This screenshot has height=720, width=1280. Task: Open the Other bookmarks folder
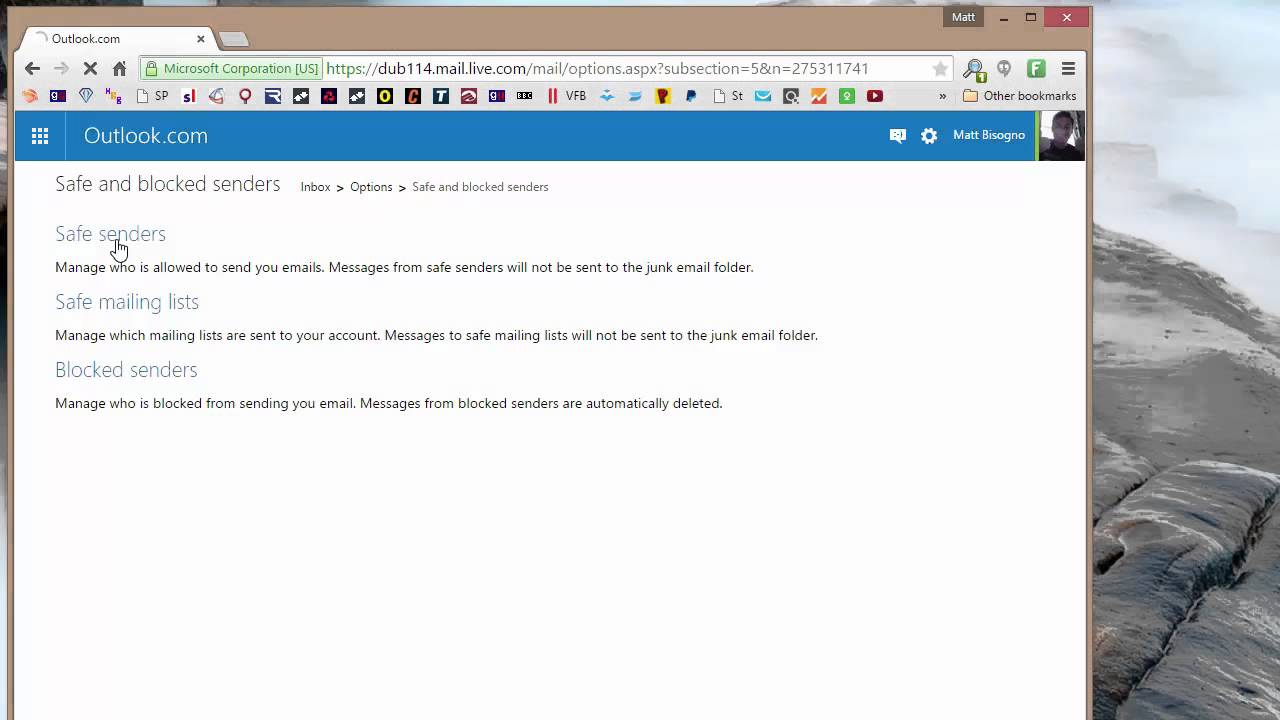coord(1019,96)
